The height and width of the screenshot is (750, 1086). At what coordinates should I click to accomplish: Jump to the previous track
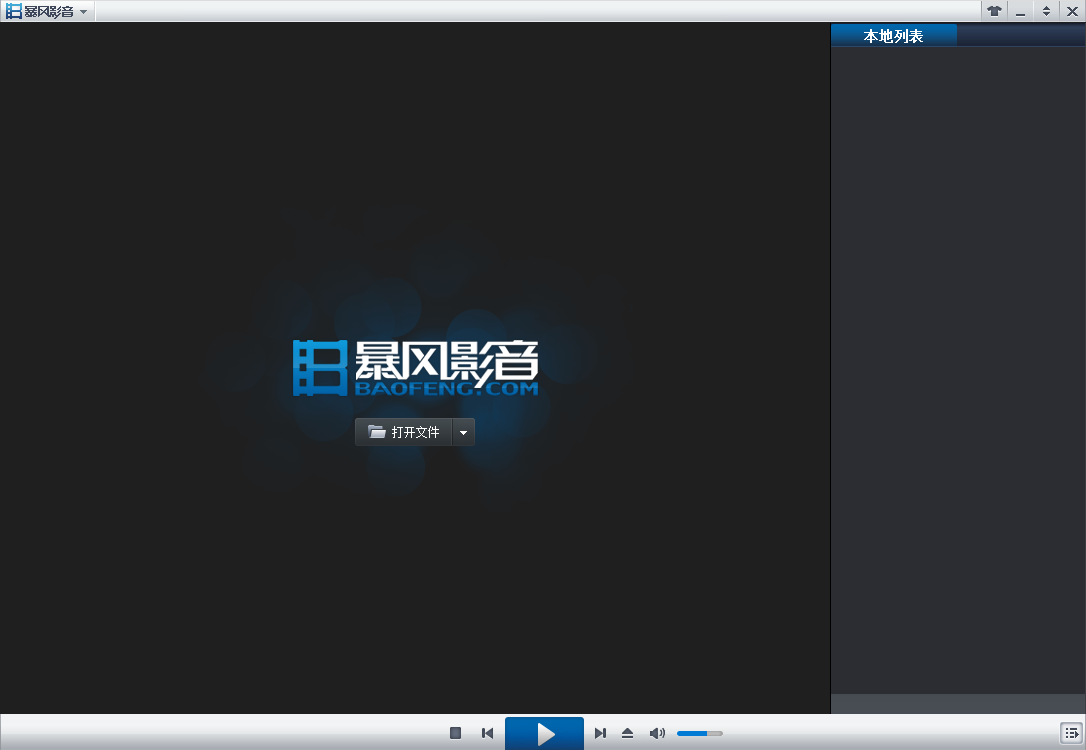pos(487,733)
